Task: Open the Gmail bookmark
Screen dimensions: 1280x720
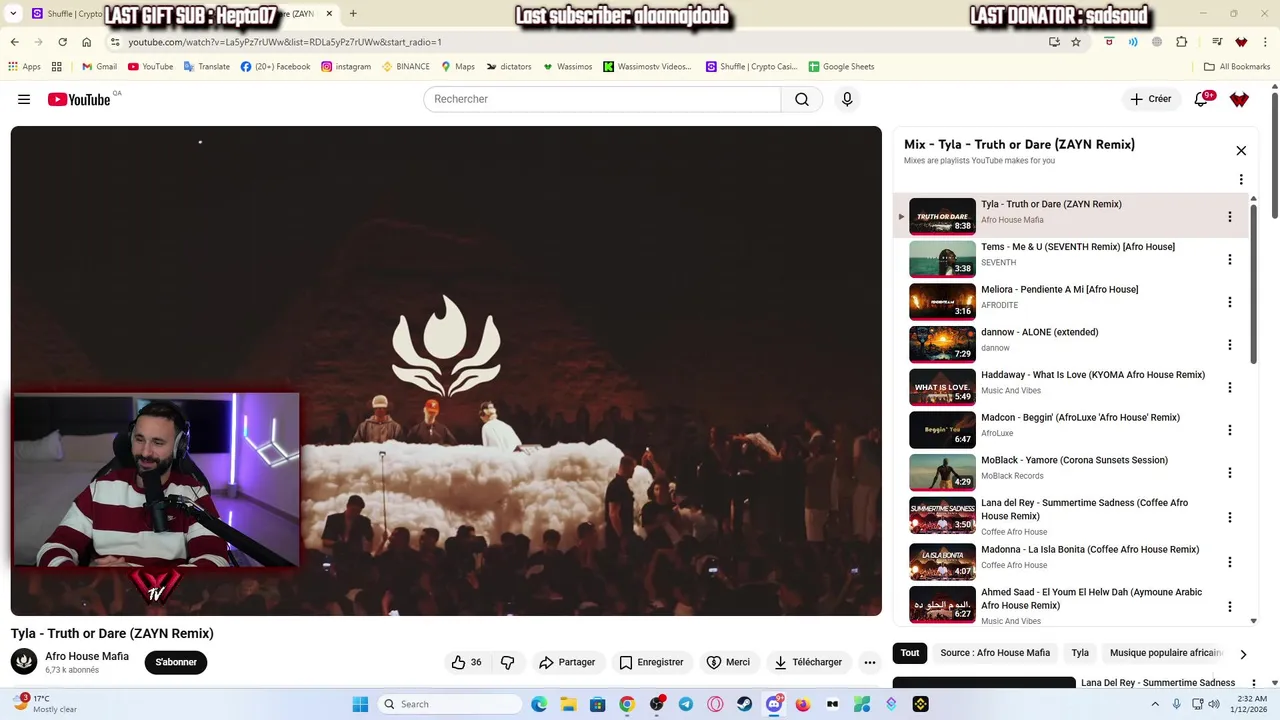Action: (99, 67)
